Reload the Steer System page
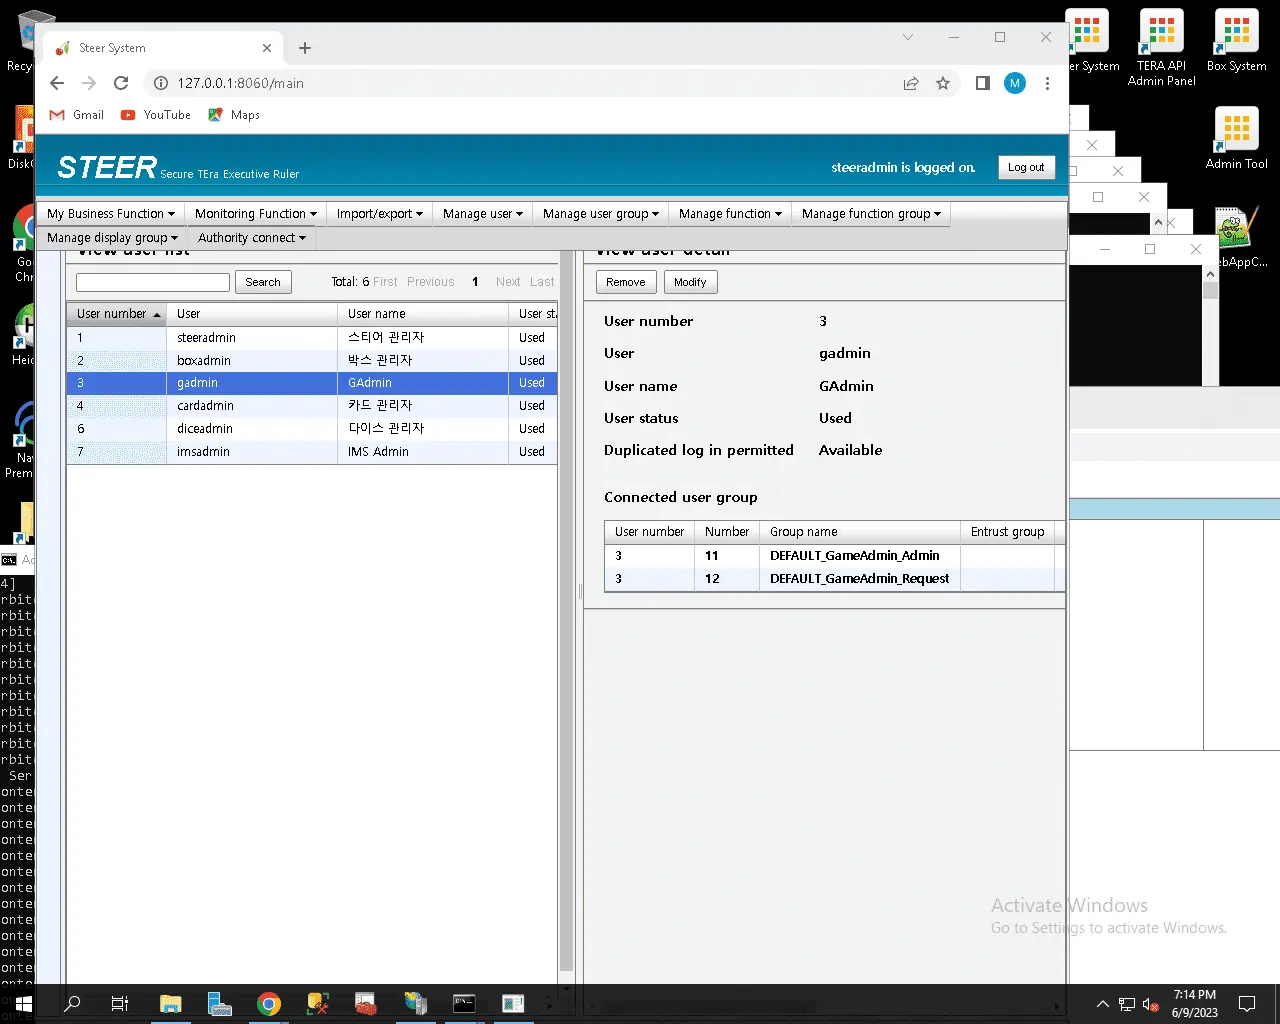This screenshot has height=1024, width=1280. [121, 83]
